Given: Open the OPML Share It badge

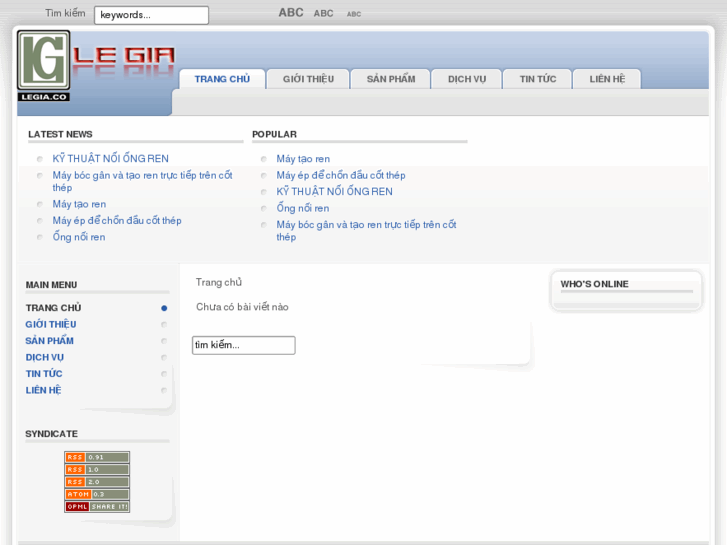Looking at the screenshot, I should [x=97, y=507].
